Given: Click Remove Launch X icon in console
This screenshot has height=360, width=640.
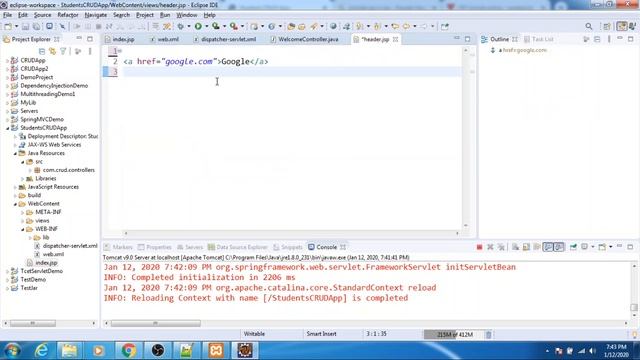Looking at the screenshot, I should click(490, 247).
